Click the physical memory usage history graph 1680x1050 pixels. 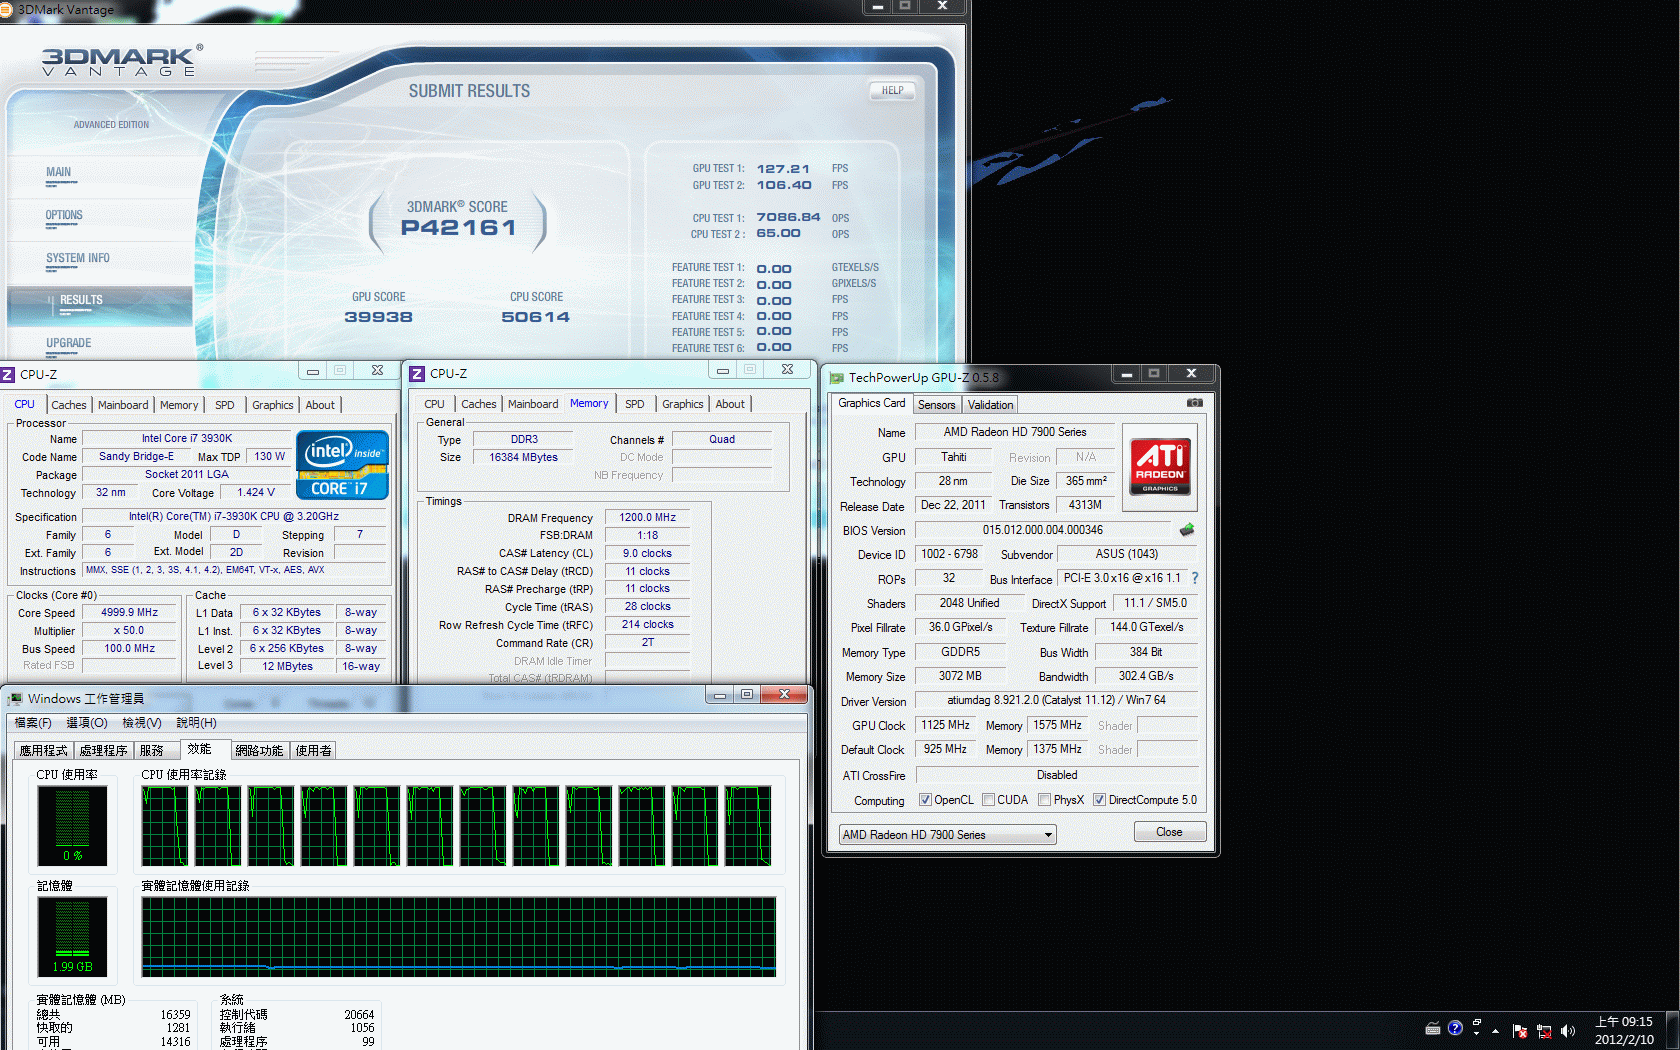pos(459,937)
